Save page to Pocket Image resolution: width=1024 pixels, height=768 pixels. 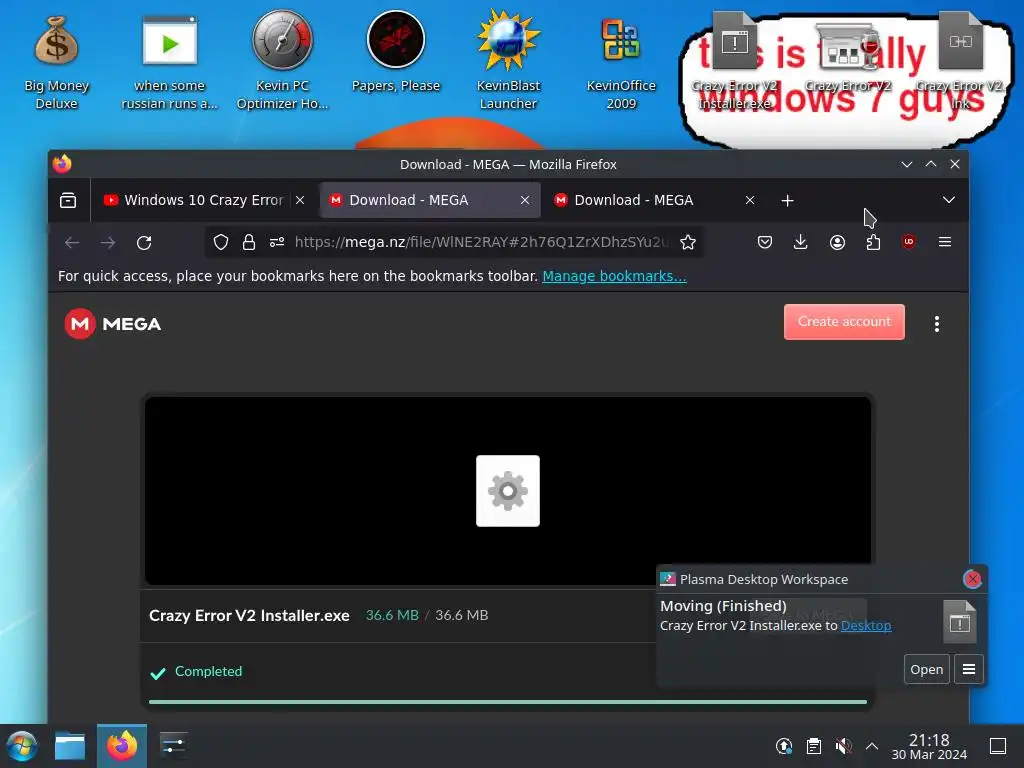point(765,242)
